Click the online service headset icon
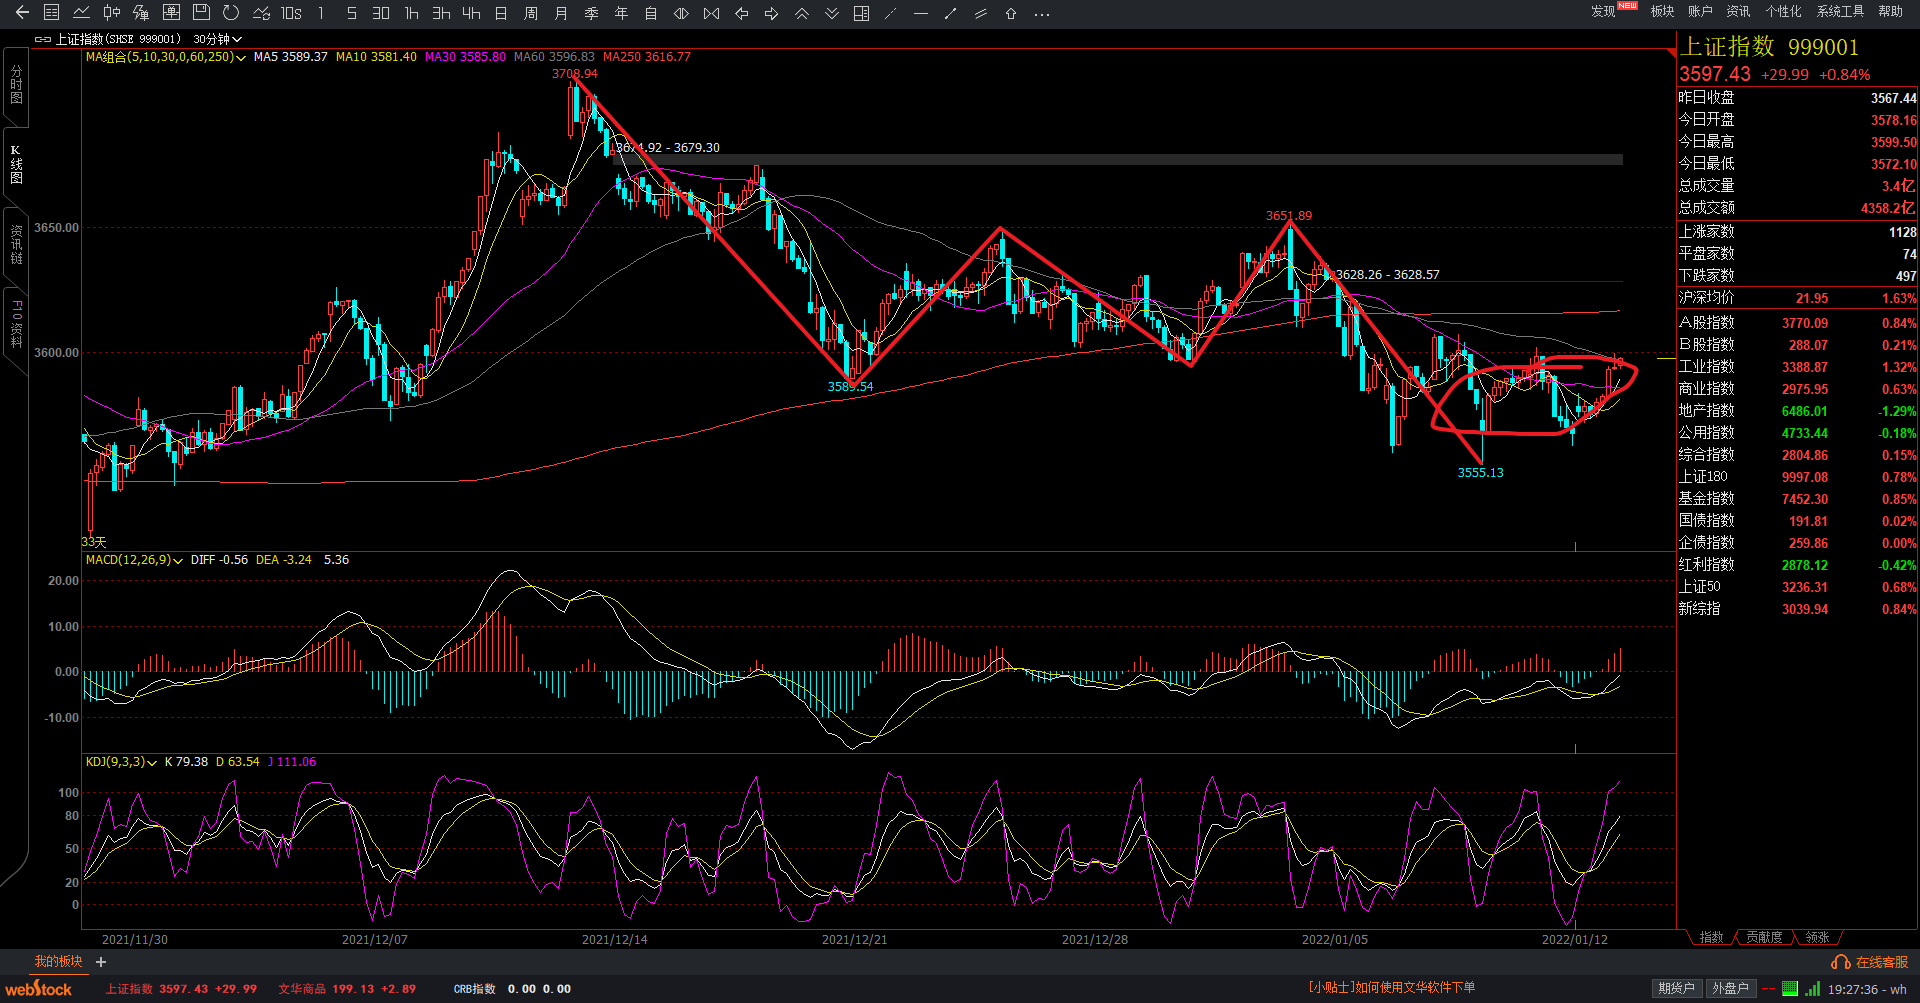This screenshot has width=1920, height=1003. pos(1840,962)
